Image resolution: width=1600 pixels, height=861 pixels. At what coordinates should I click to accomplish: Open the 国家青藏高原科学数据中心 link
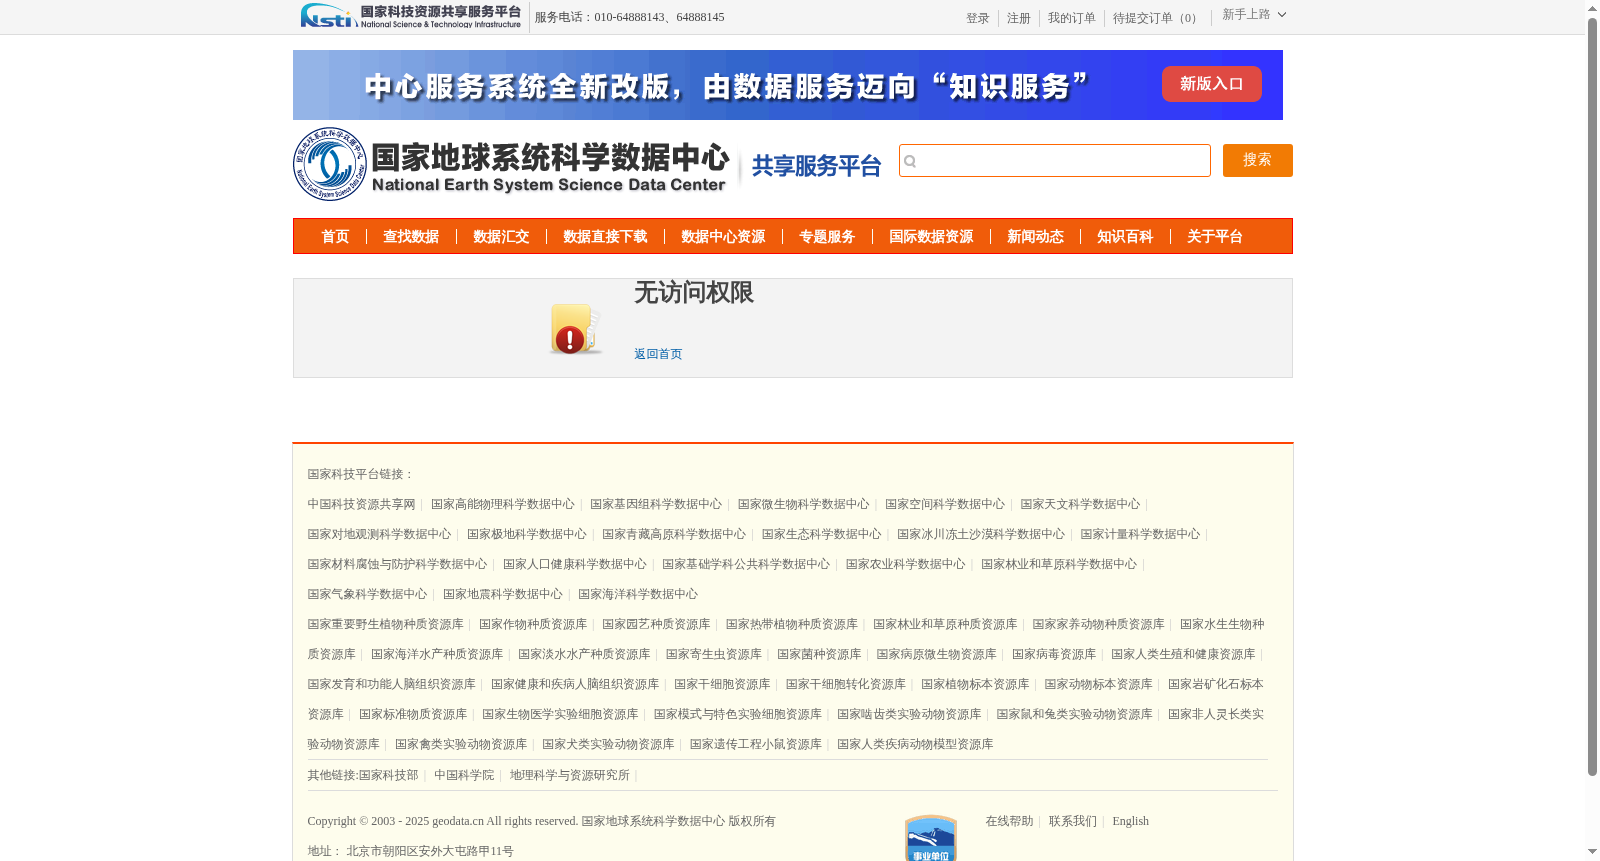click(674, 535)
